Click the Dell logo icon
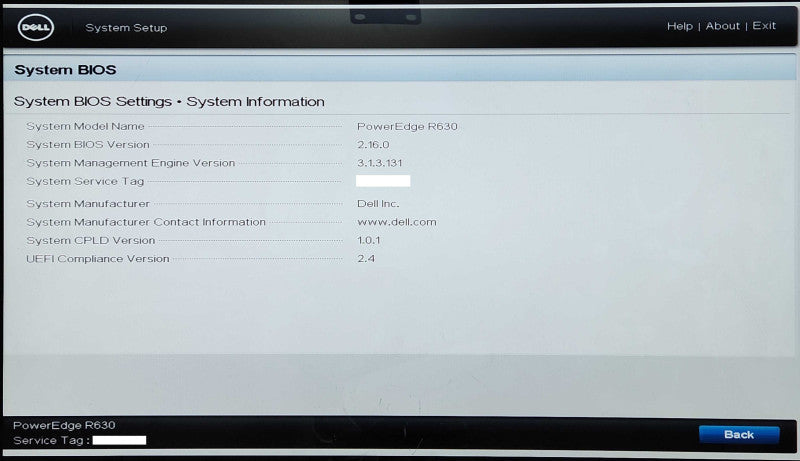This screenshot has width=800, height=461. pos(36,28)
